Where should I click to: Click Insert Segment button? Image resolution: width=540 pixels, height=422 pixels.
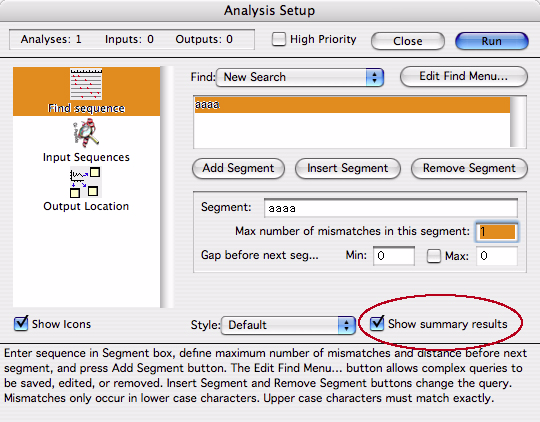[348, 168]
